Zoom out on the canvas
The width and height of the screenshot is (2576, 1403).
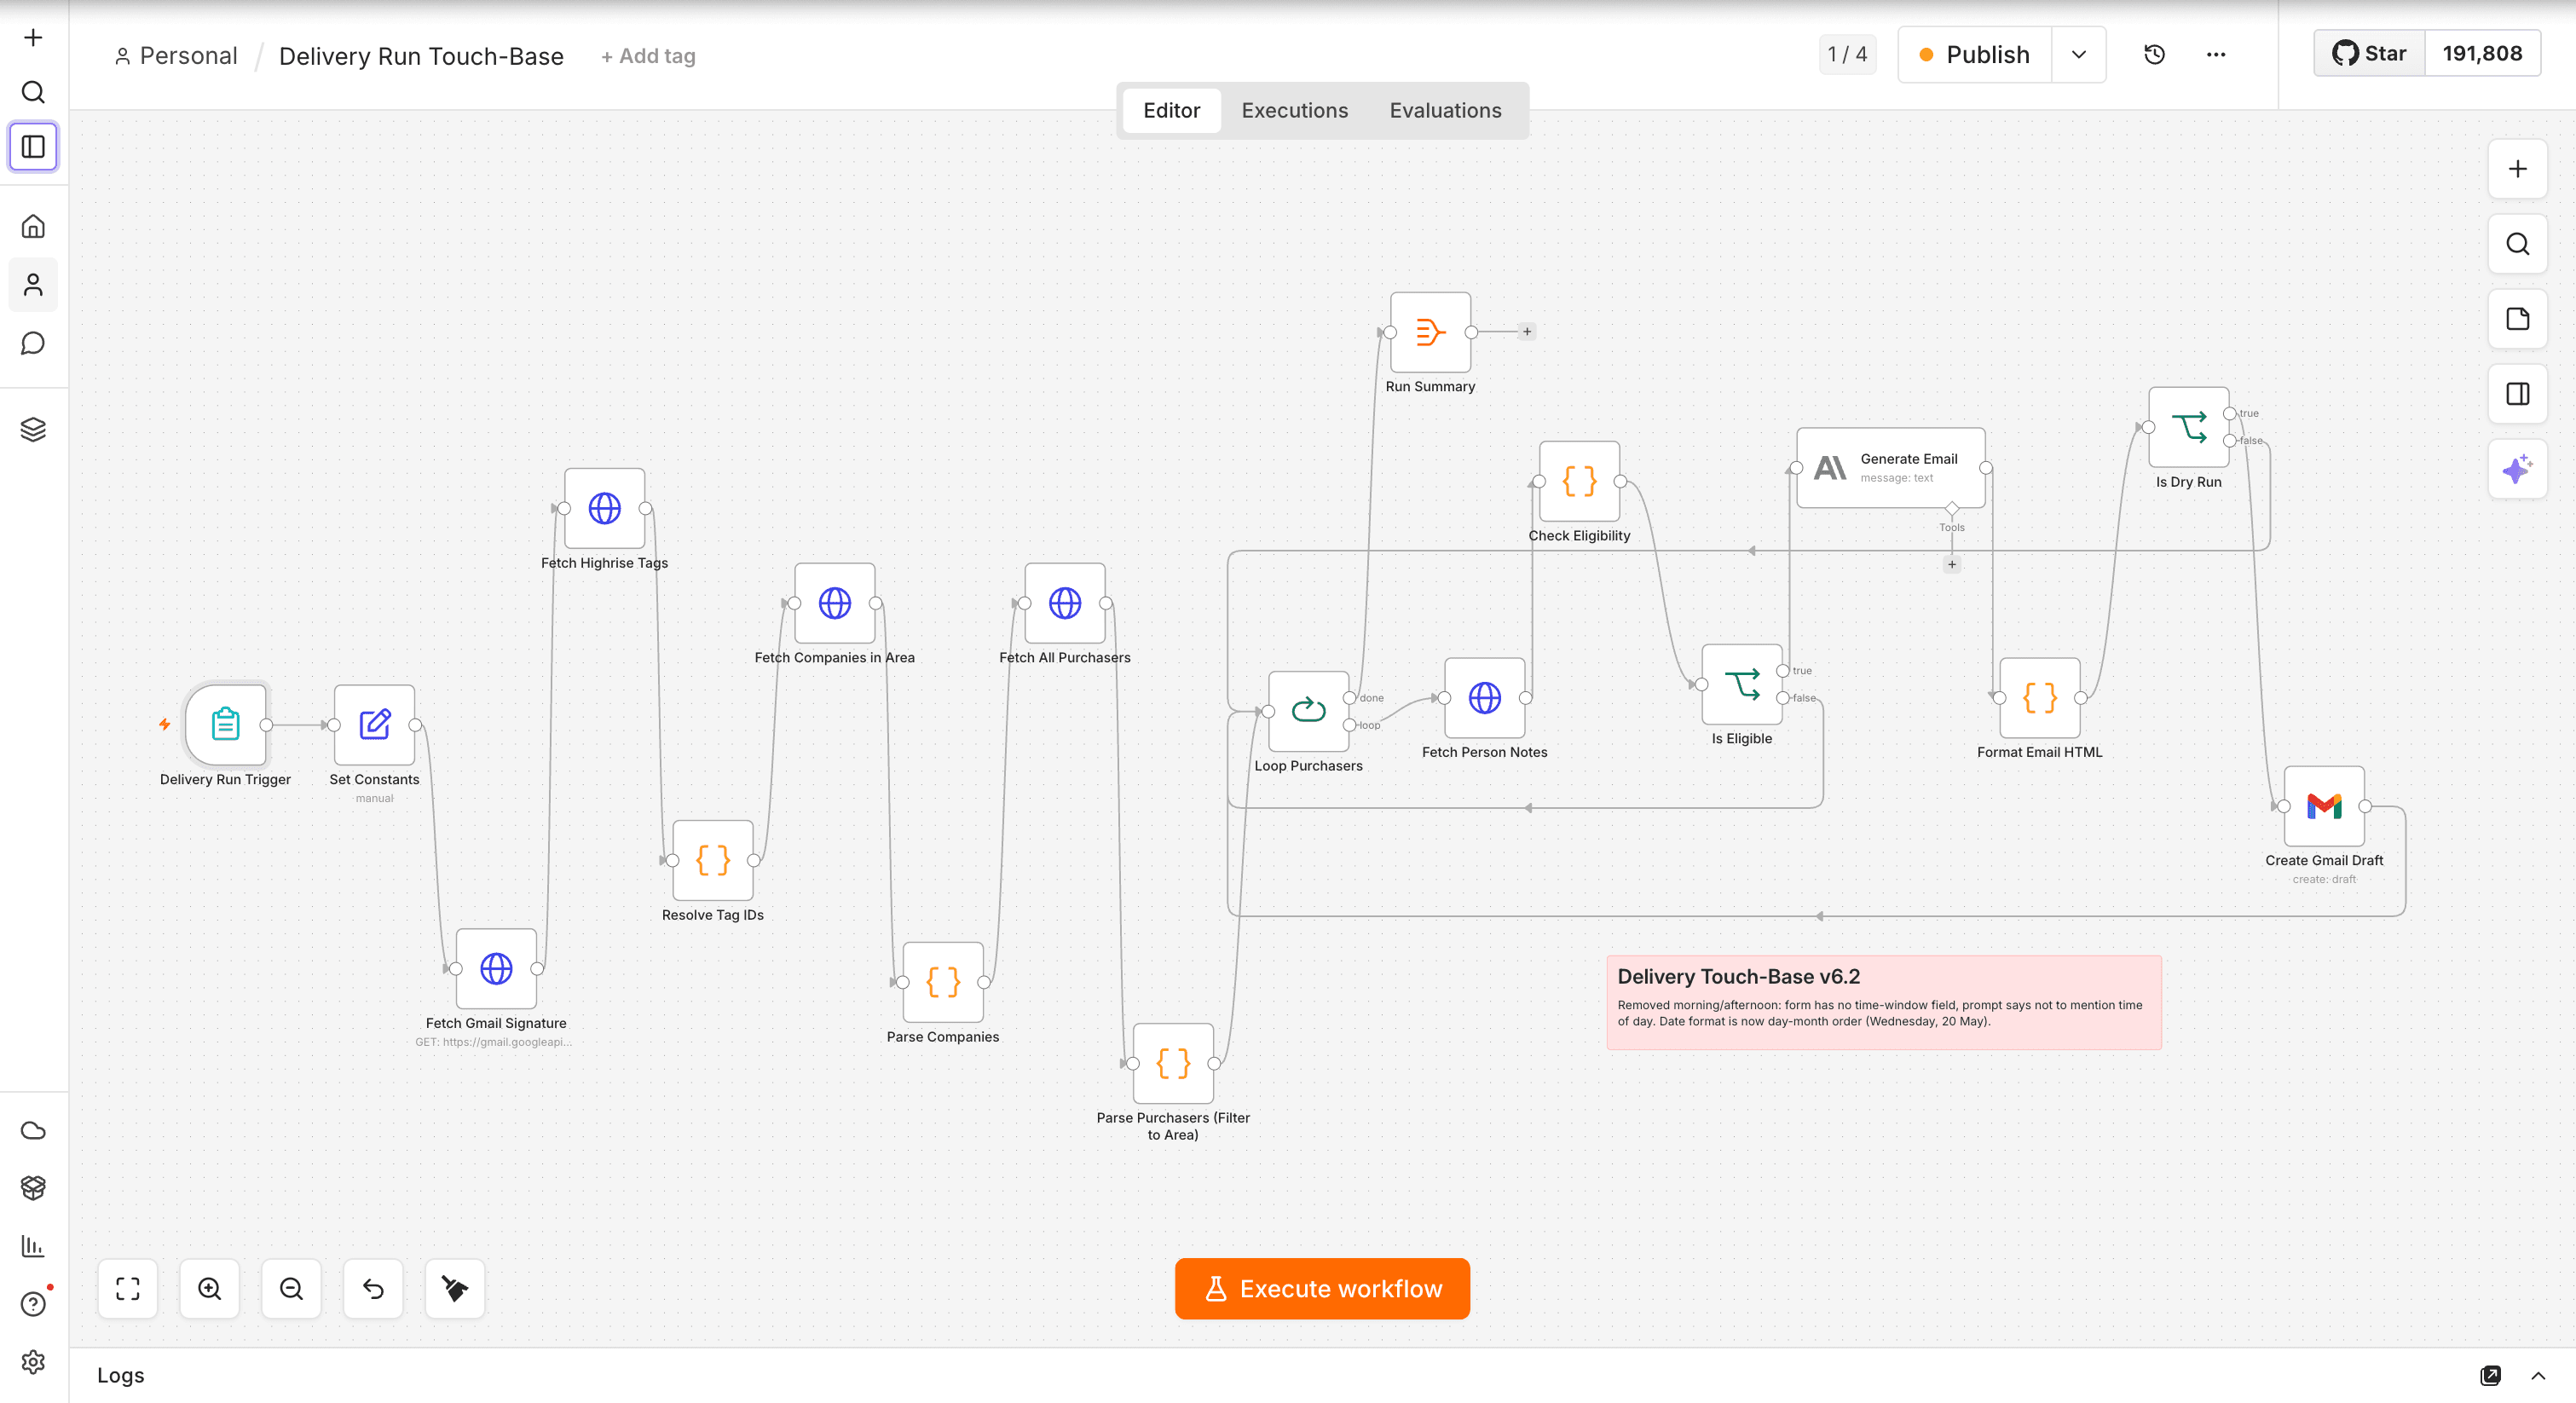(x=291, y=1288)
